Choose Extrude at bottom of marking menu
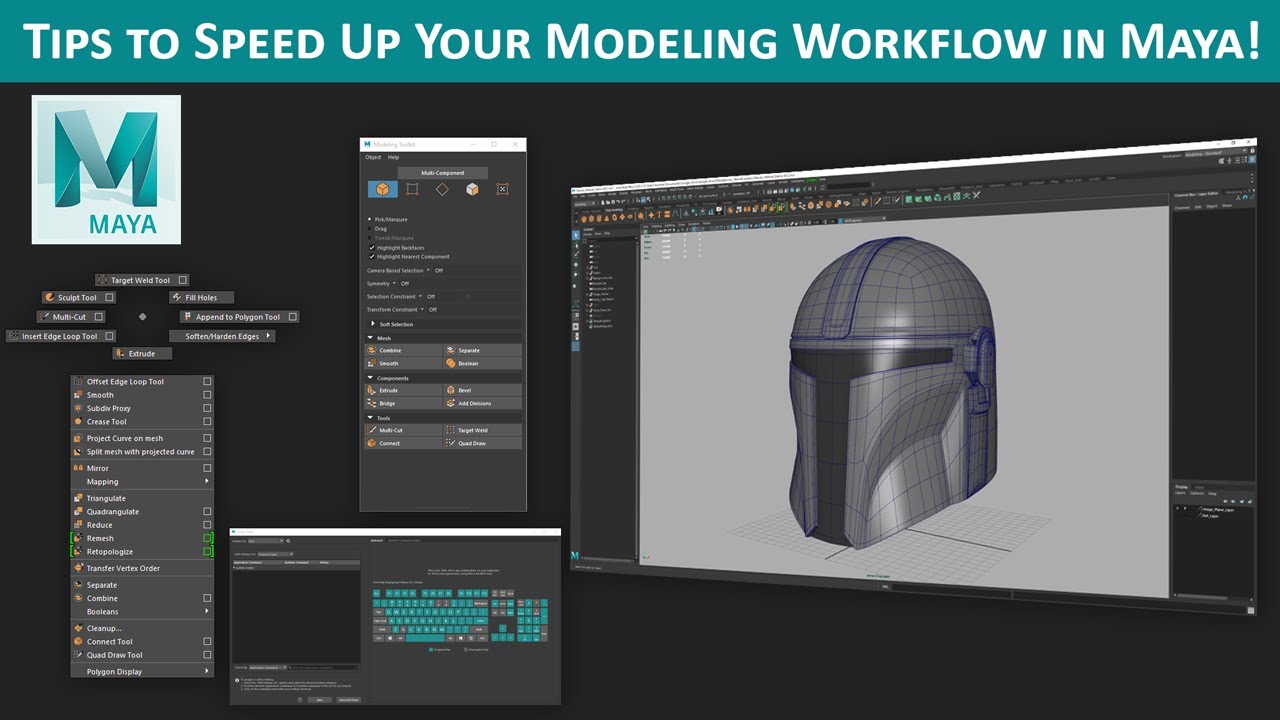Screen dimensions: 1280x720 142,353
